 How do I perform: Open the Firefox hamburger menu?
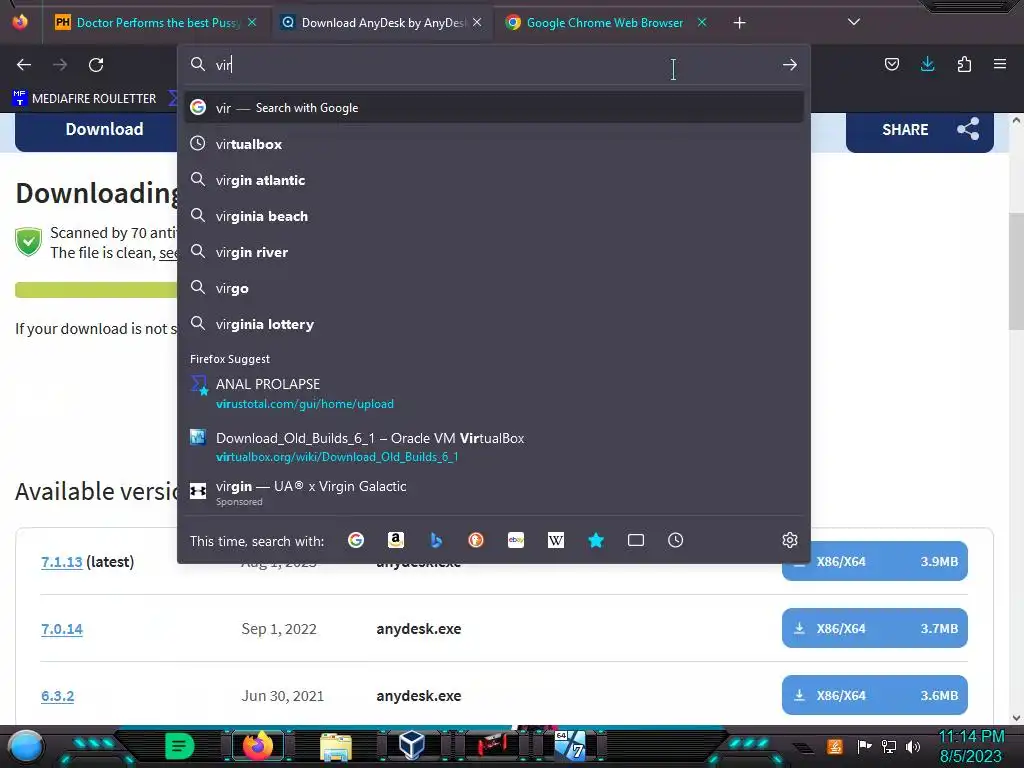[1000, 64]
